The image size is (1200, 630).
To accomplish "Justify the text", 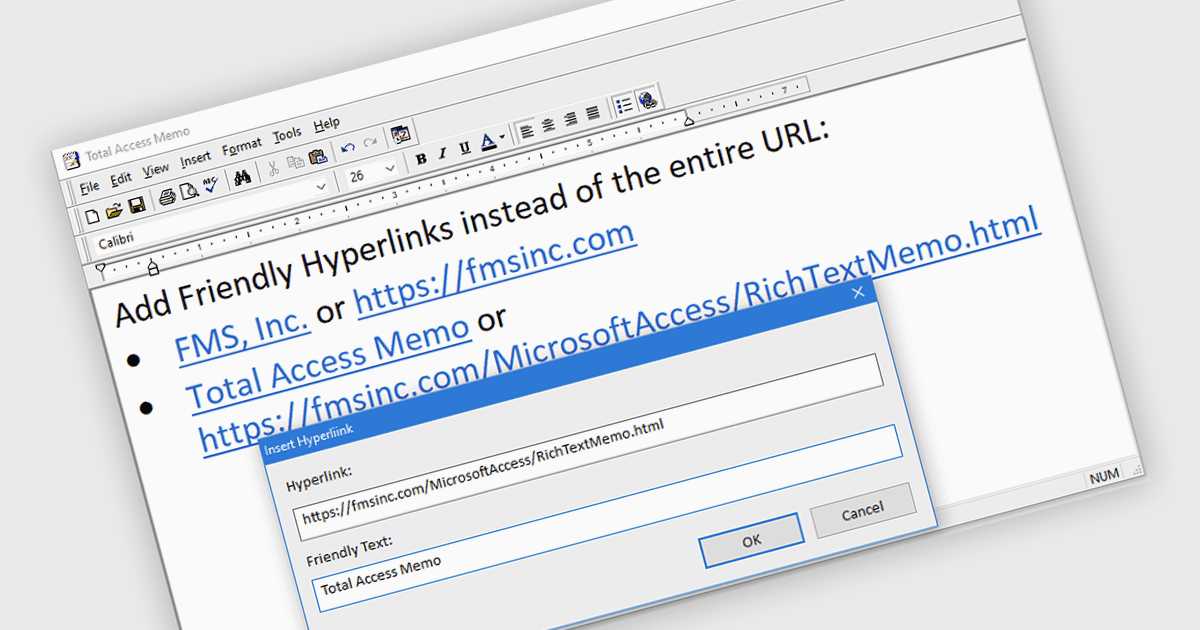I will click(592, 113).
